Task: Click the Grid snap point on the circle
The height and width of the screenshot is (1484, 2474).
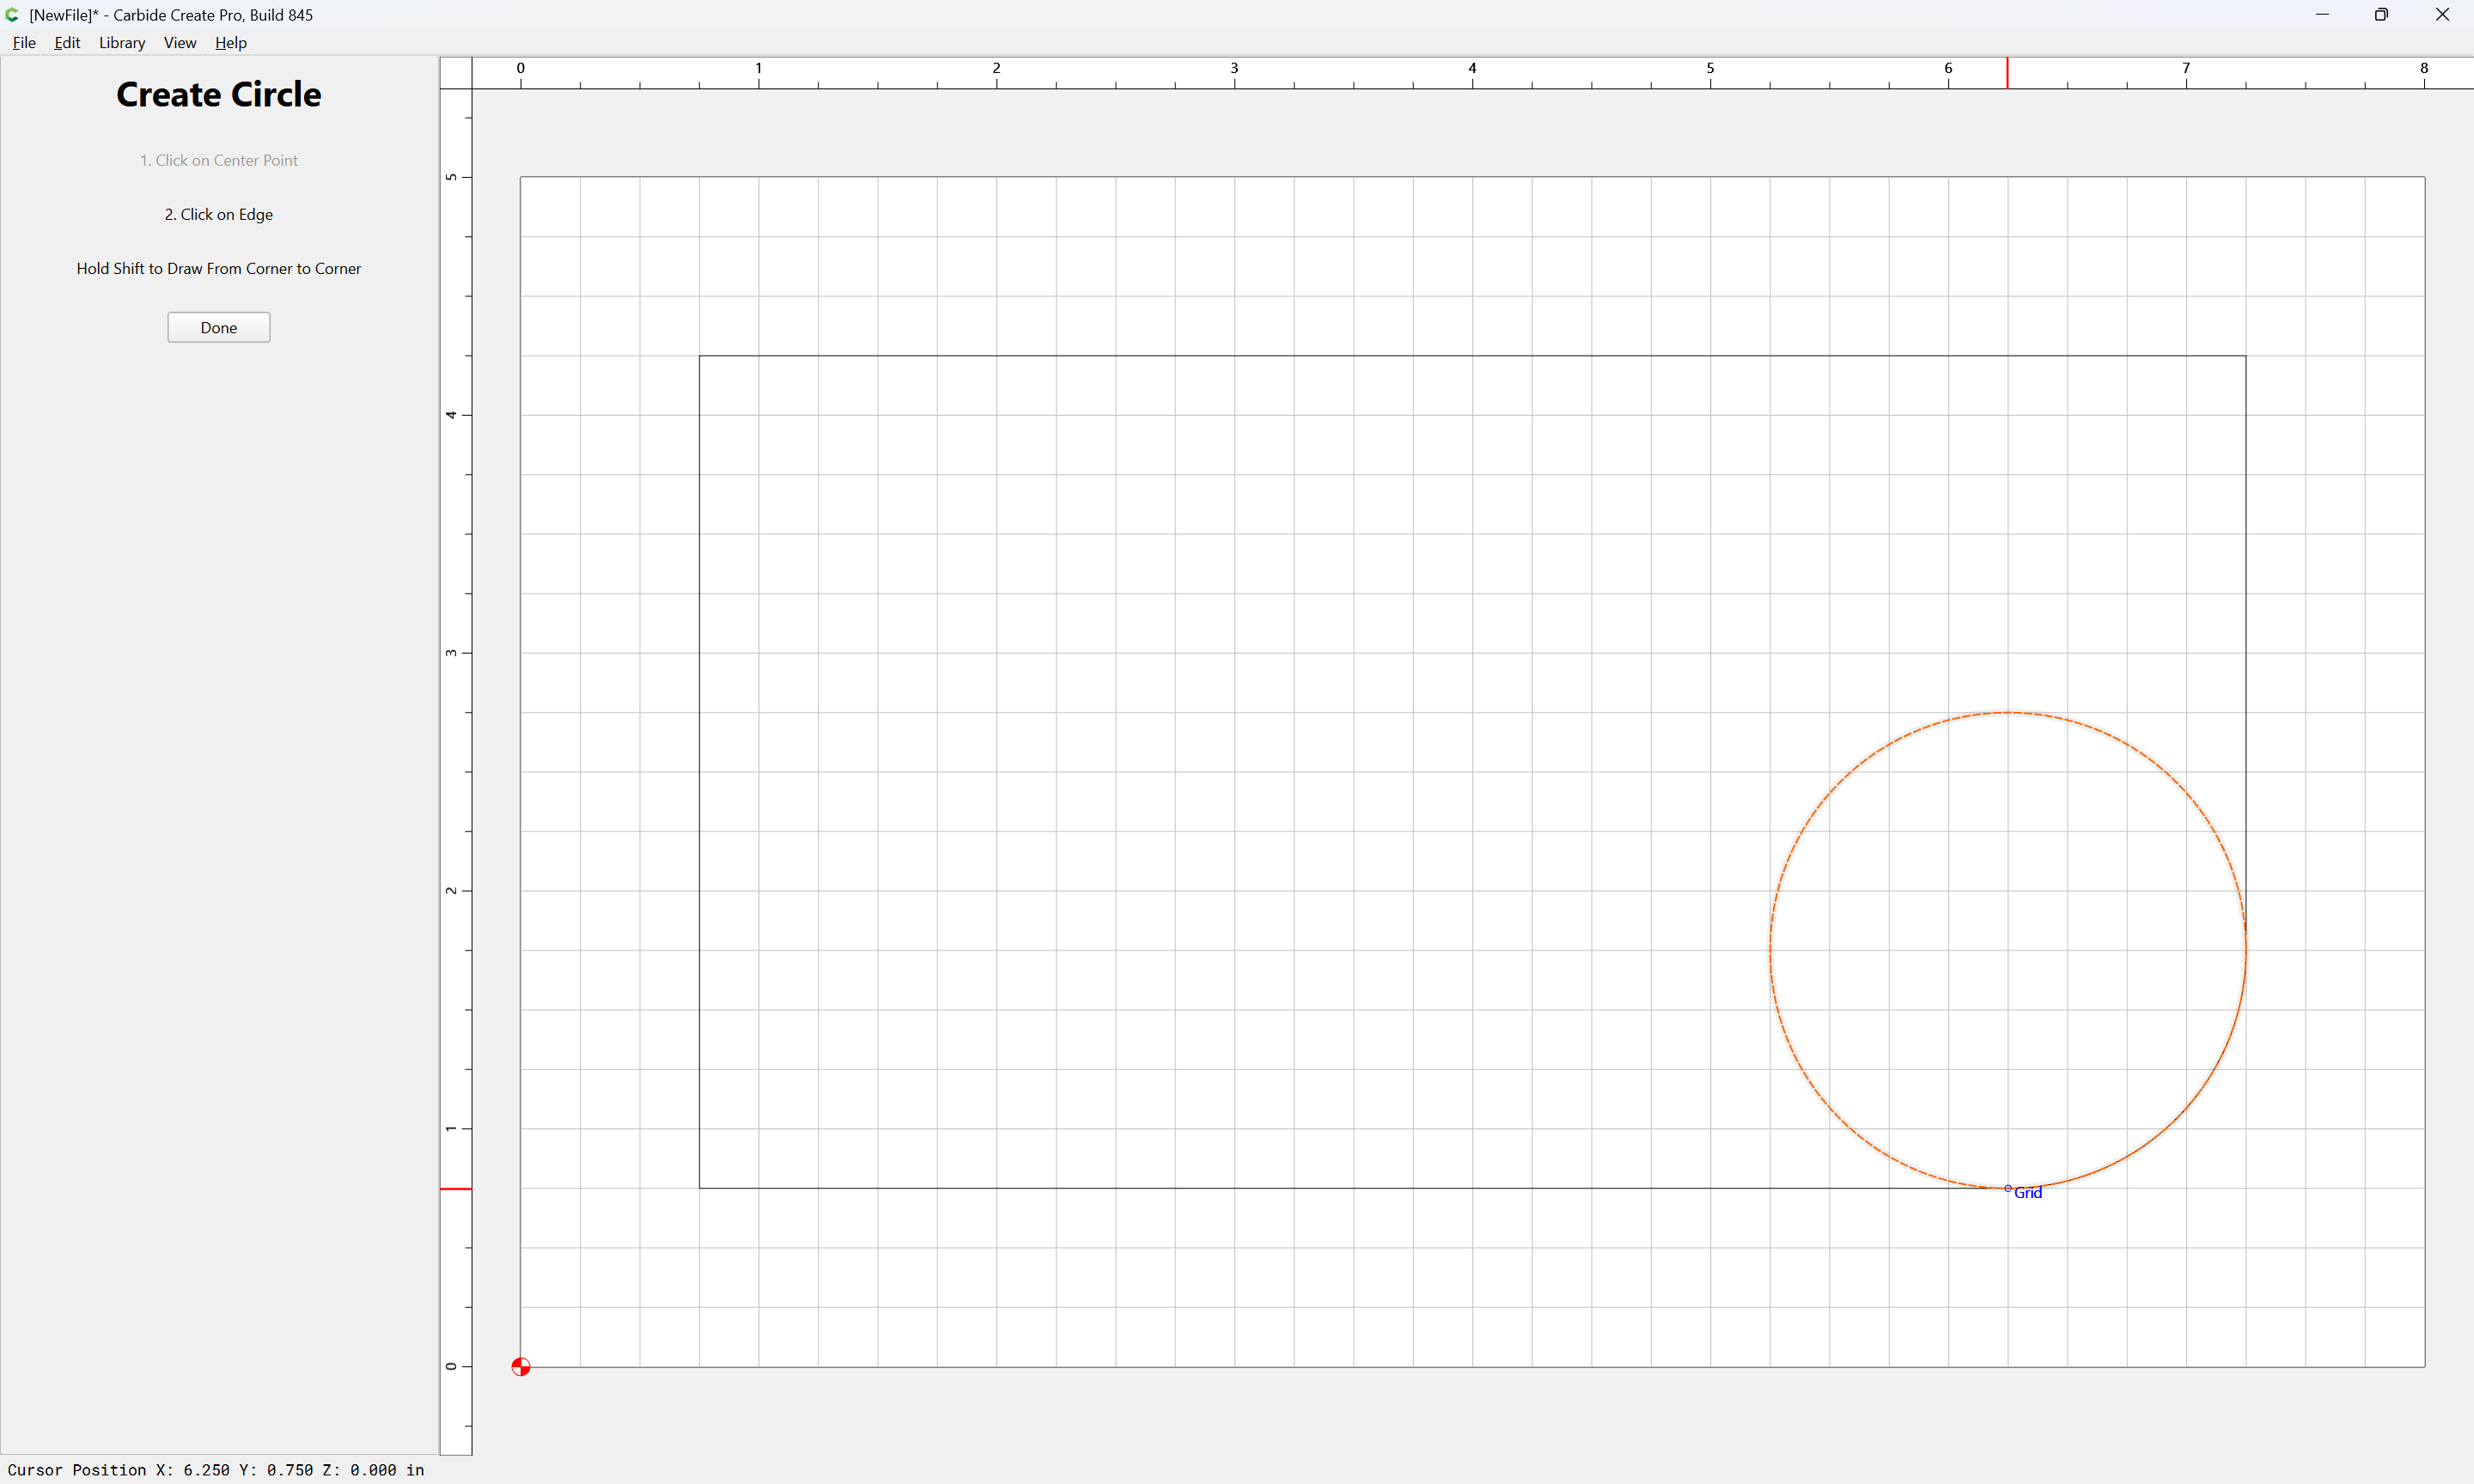Action: click(2008, 1188)
